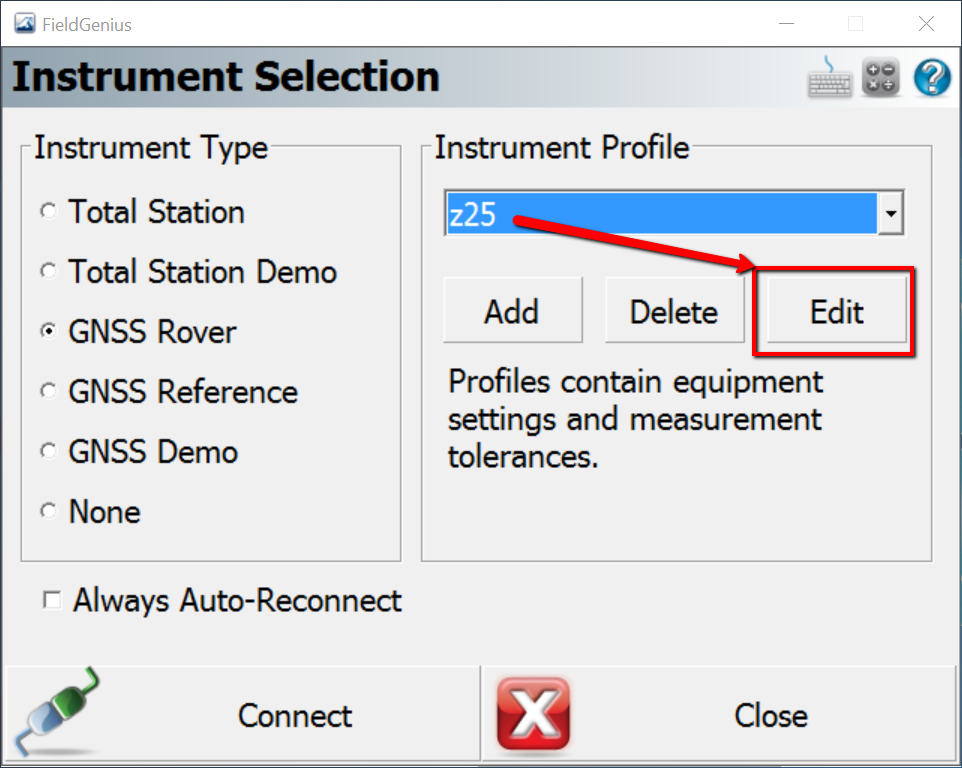Click the FieldGenius title bar app icon
962x768 pixels.
[x=24, y=24]
